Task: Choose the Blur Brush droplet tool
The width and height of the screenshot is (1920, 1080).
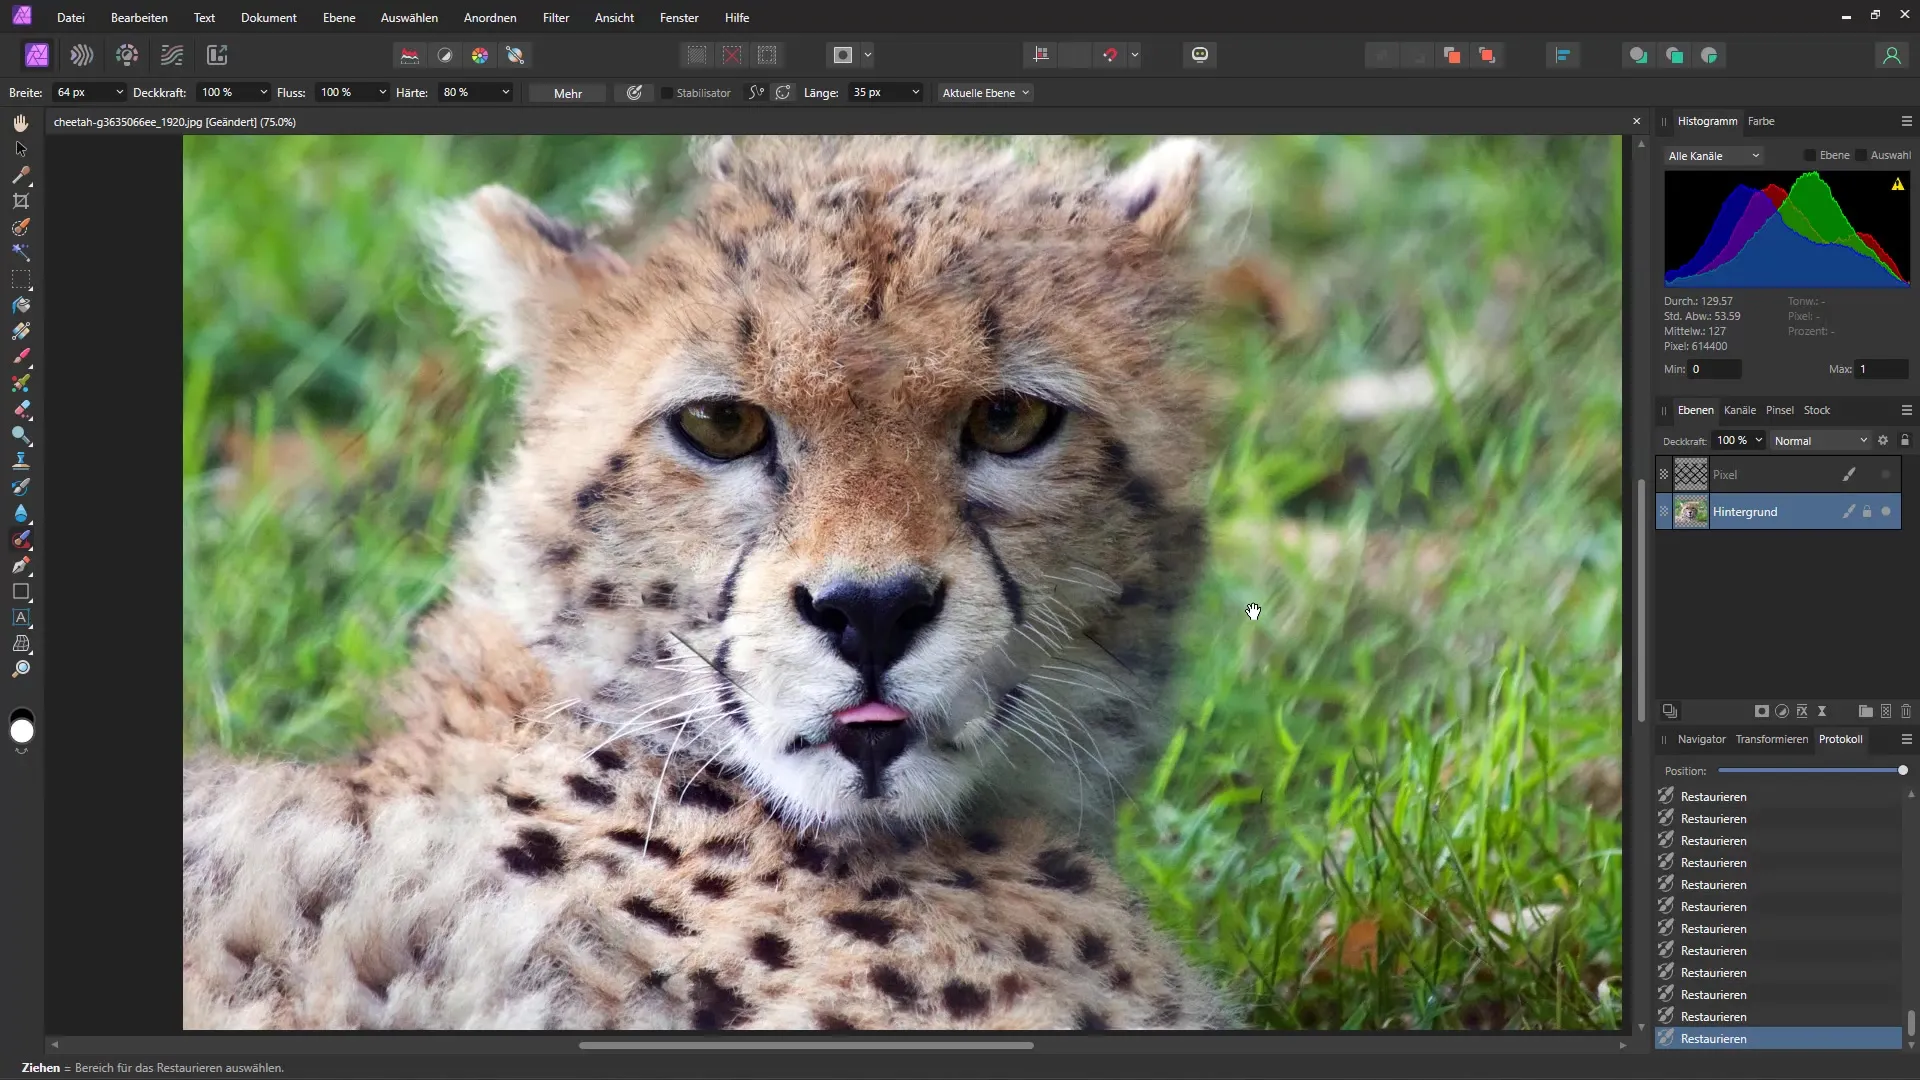Action: coord(21,513)
